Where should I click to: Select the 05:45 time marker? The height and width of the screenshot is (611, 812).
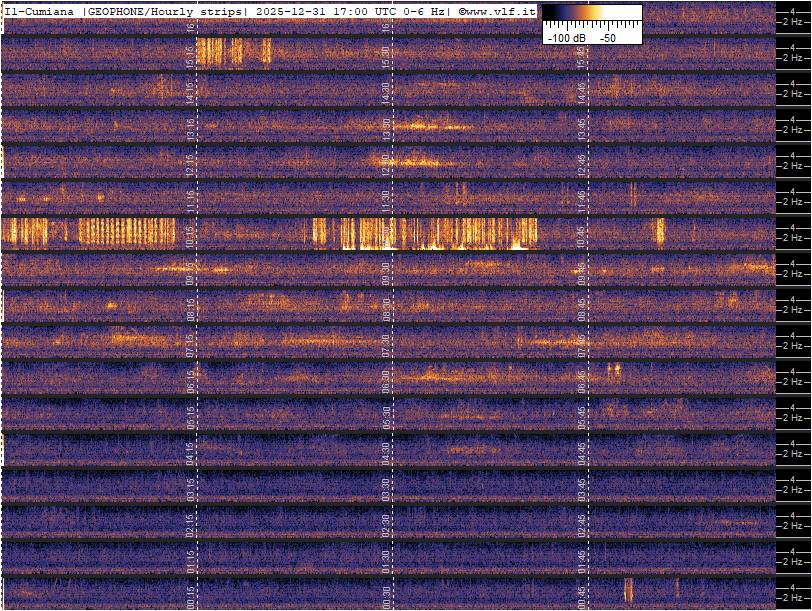tap(582, 416)
